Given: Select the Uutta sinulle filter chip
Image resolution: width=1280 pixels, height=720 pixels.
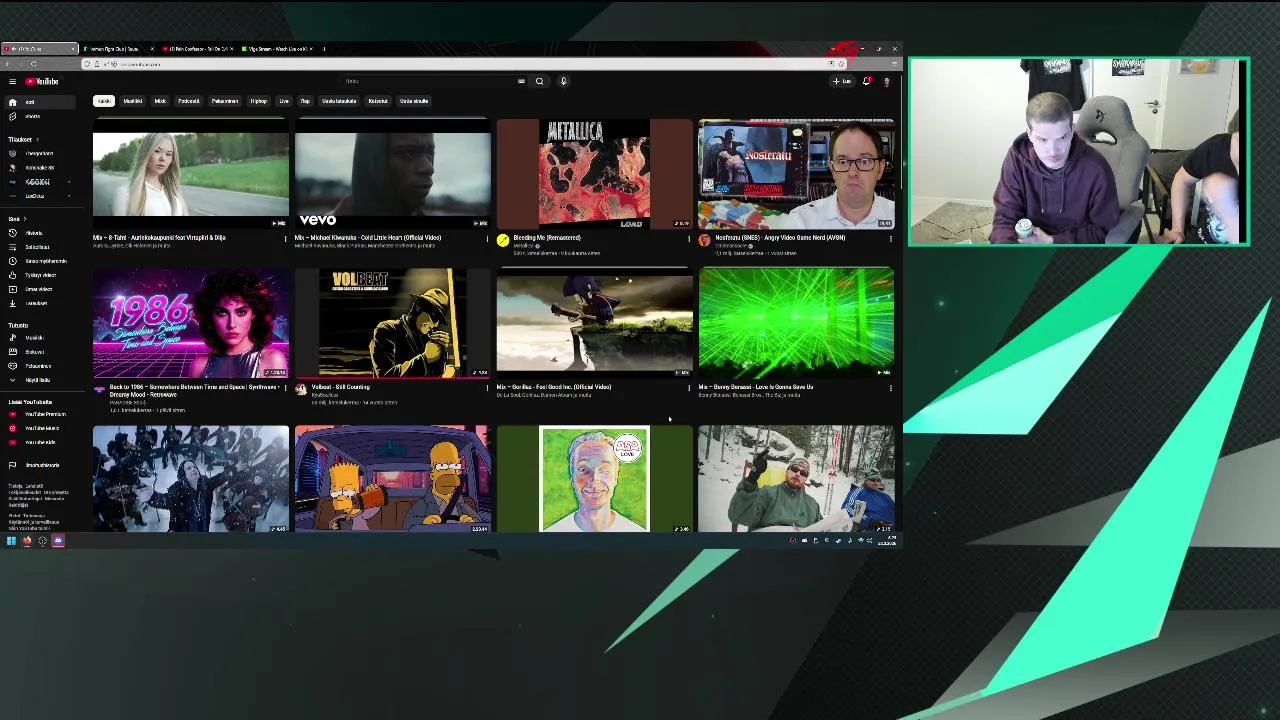Looking at the screenshot, I should point(414,101).
